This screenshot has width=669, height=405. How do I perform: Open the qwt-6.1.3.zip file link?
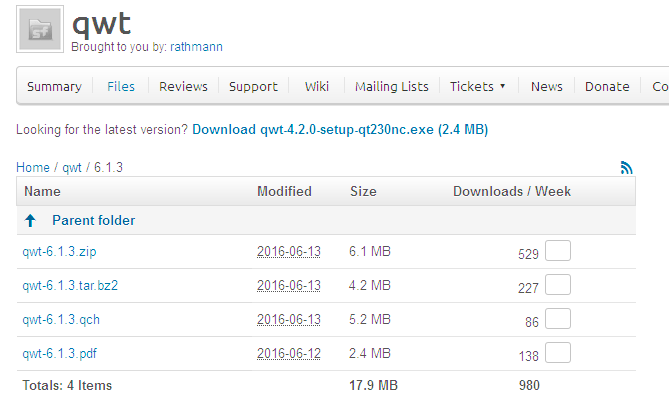coord(61,253)
